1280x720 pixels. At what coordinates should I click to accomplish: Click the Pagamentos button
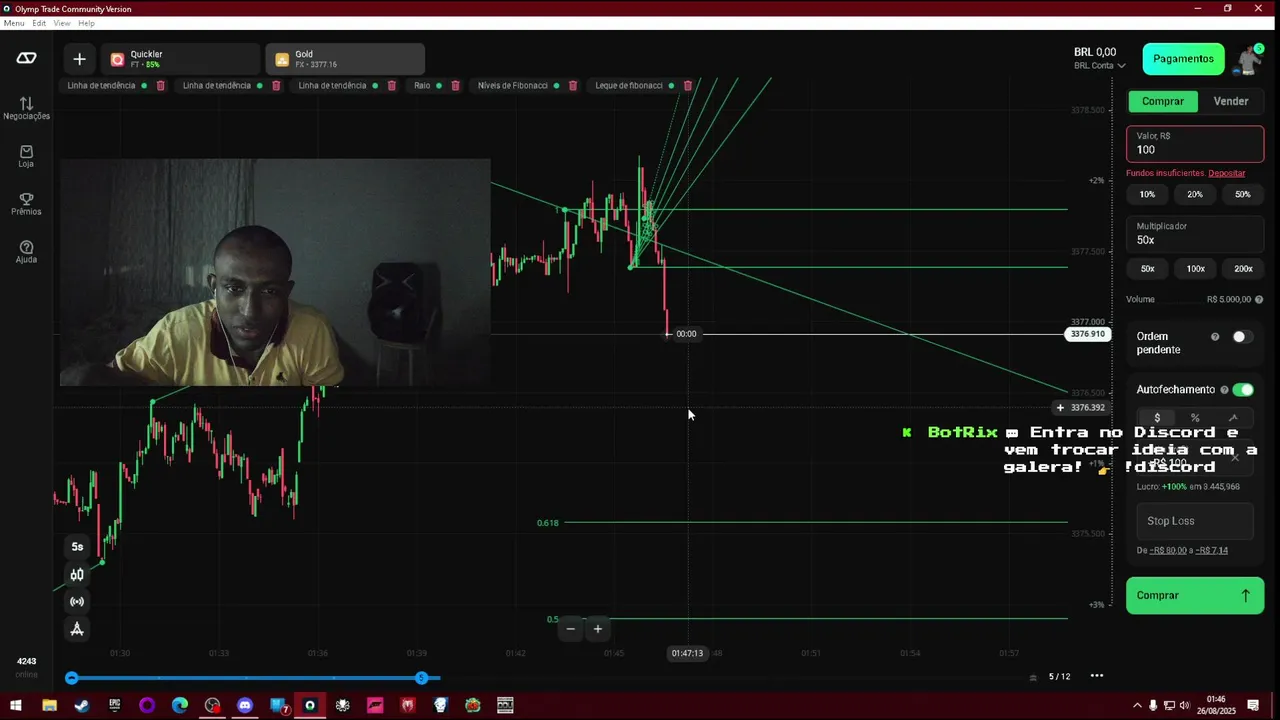coord(1183,59)
